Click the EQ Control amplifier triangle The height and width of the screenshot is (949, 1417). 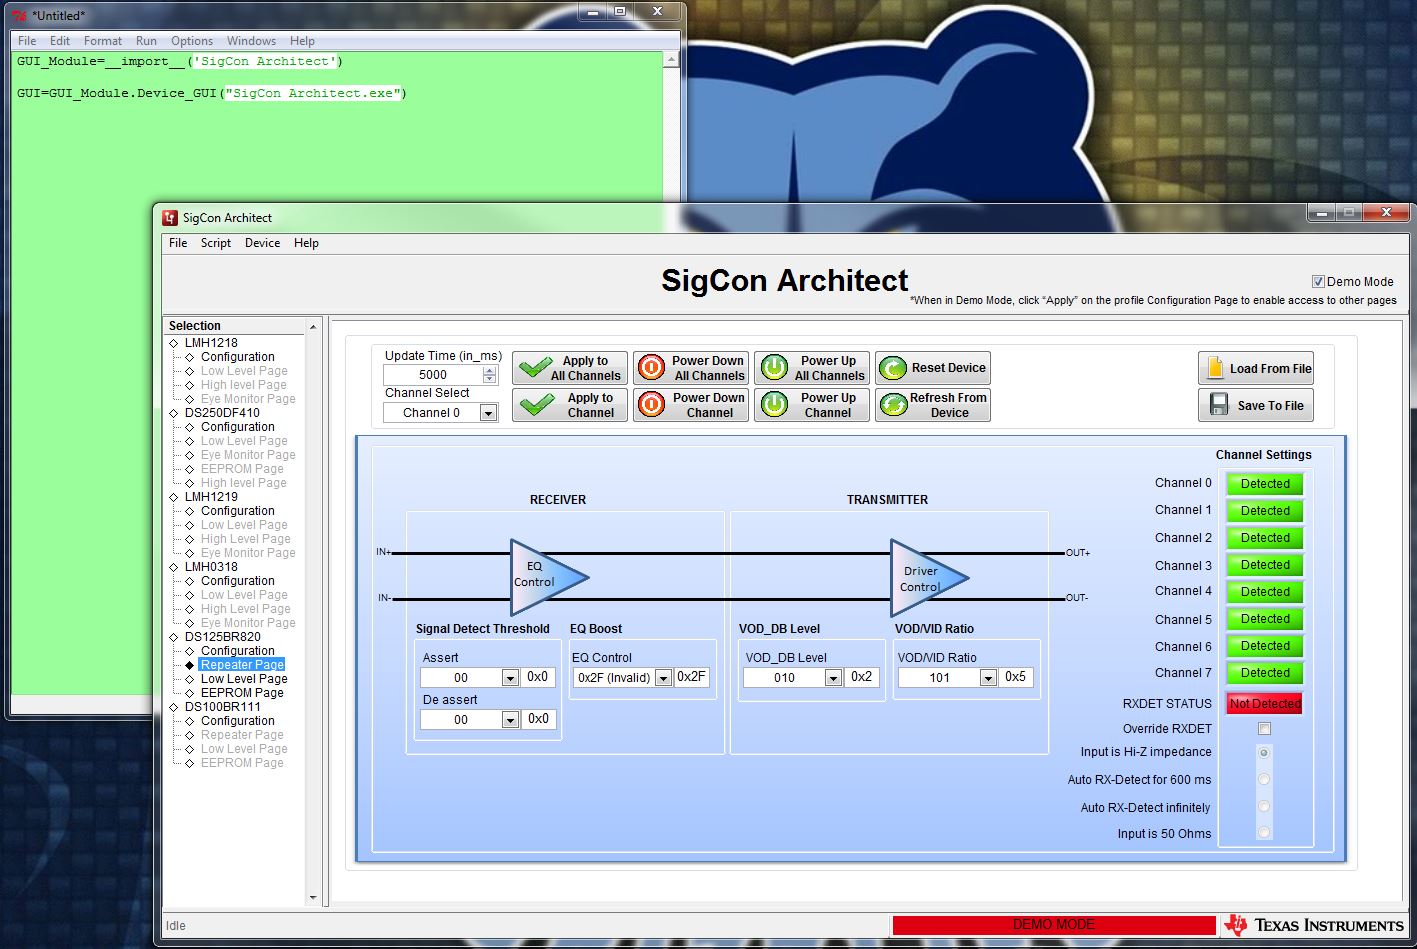(x=545, y=577)
